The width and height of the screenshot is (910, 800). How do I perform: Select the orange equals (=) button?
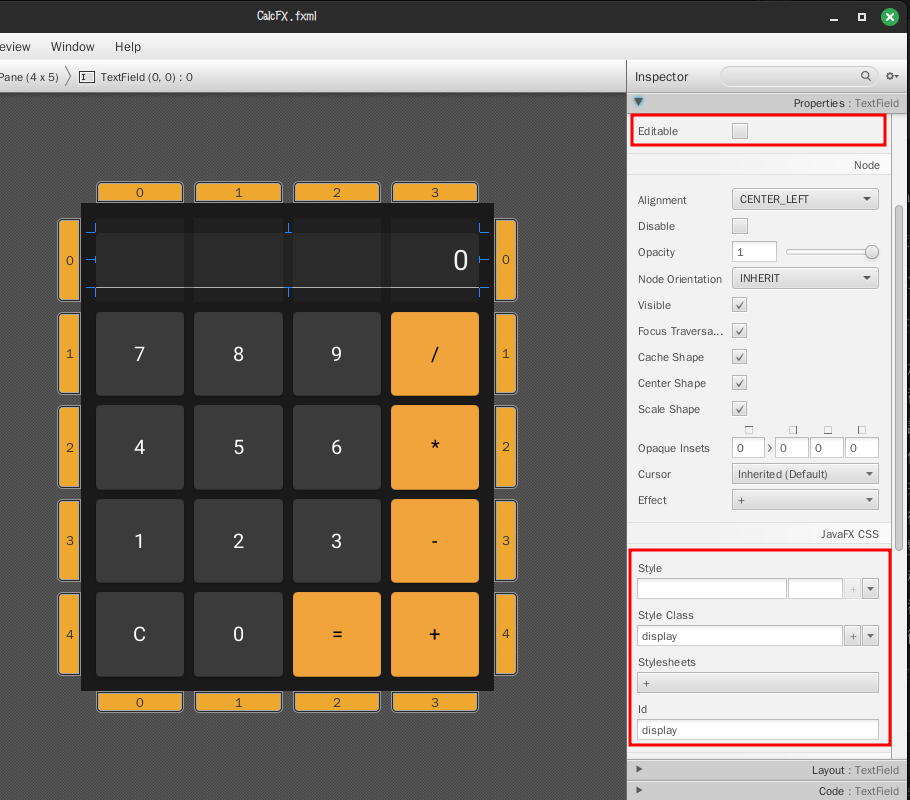(x=337, y=635)
